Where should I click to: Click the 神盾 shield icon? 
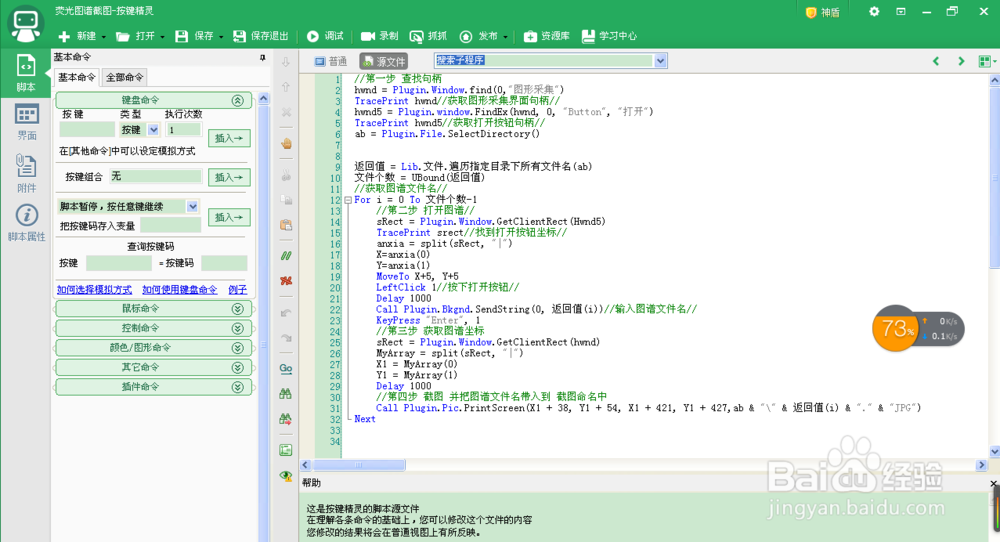[823, 12]
